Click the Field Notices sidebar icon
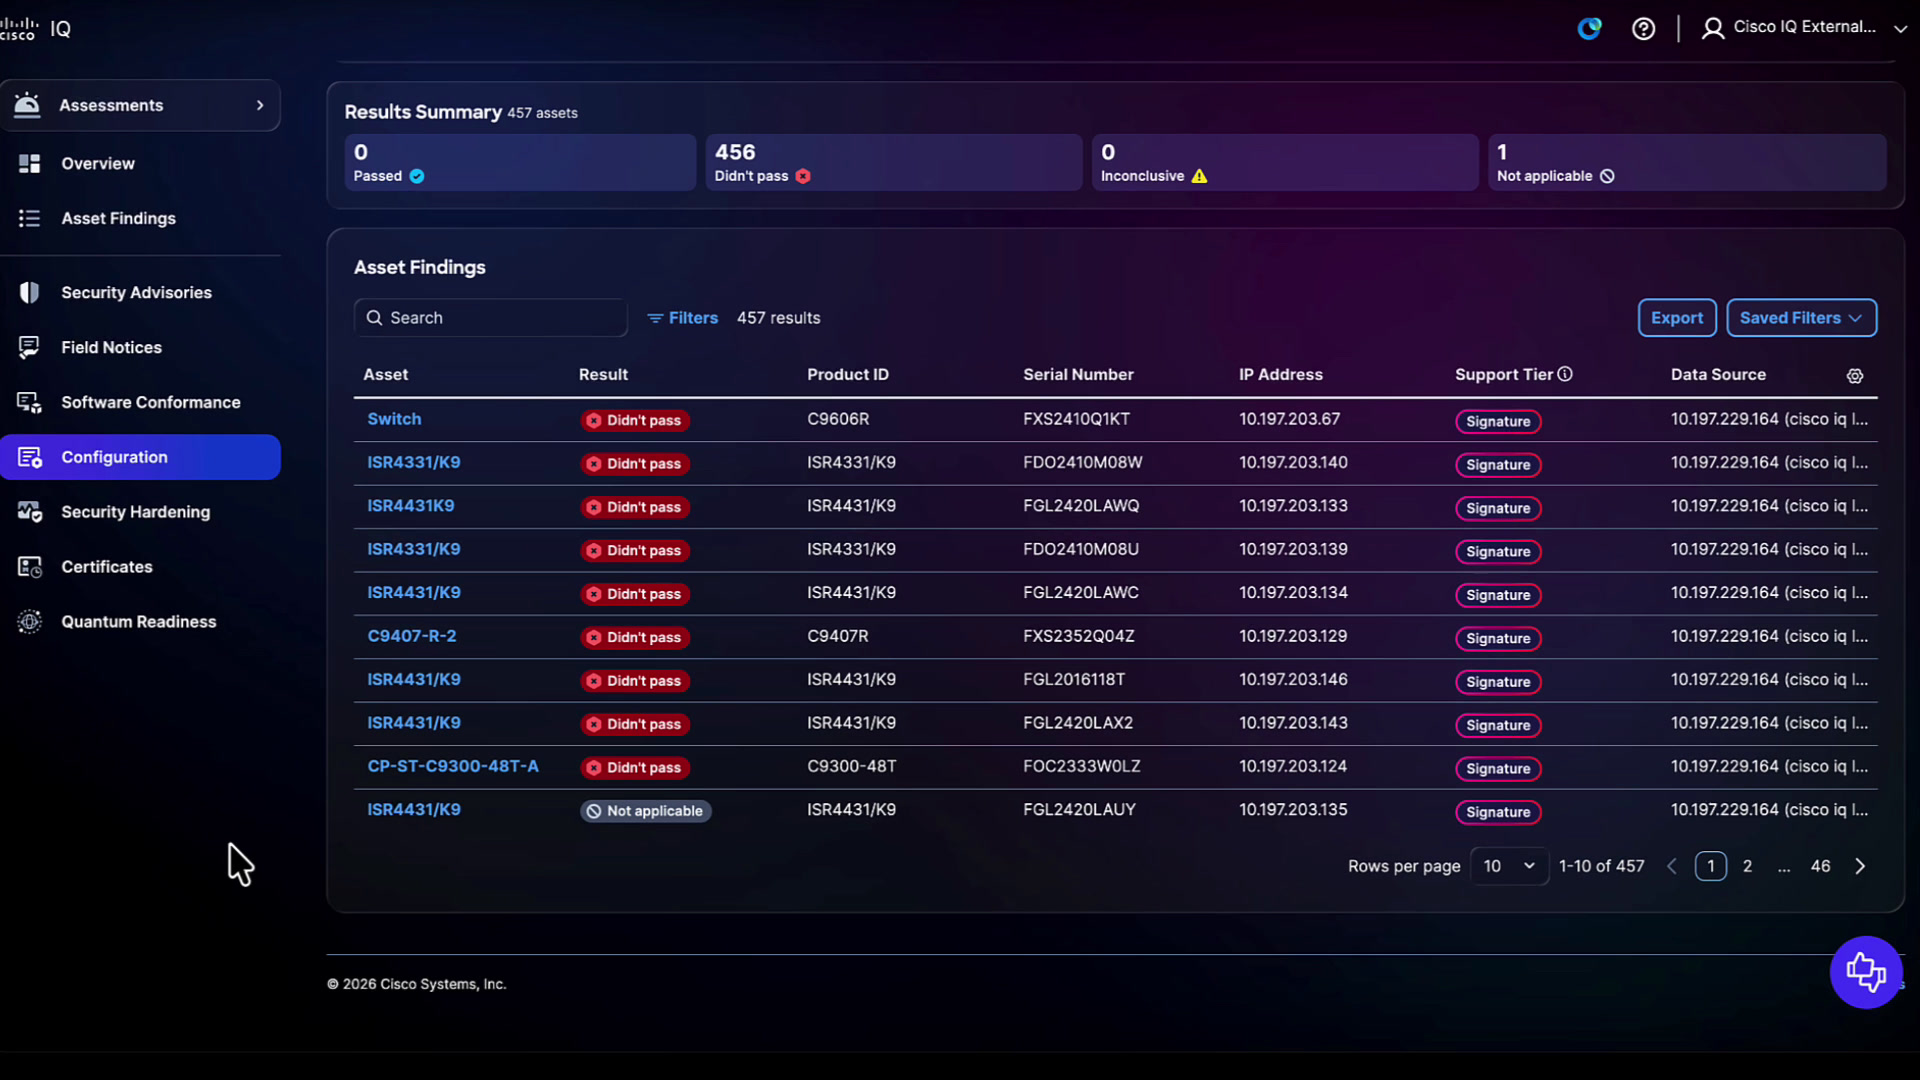 pos(29,347)
